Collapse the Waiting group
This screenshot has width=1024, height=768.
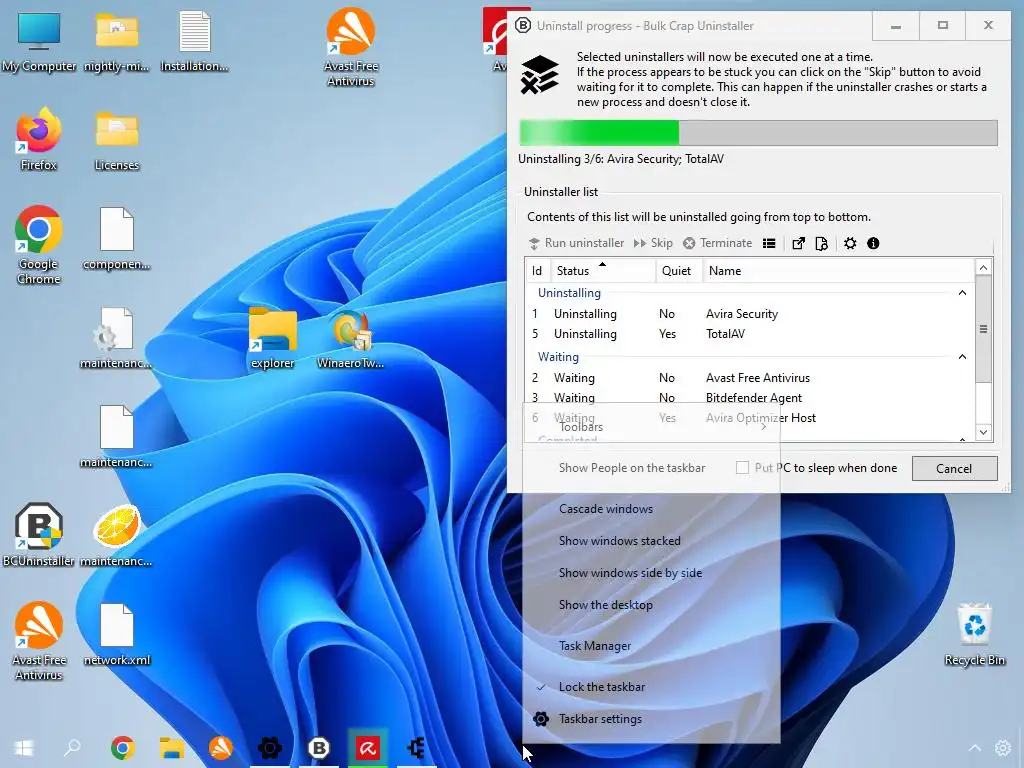click(x=962, y=357)
